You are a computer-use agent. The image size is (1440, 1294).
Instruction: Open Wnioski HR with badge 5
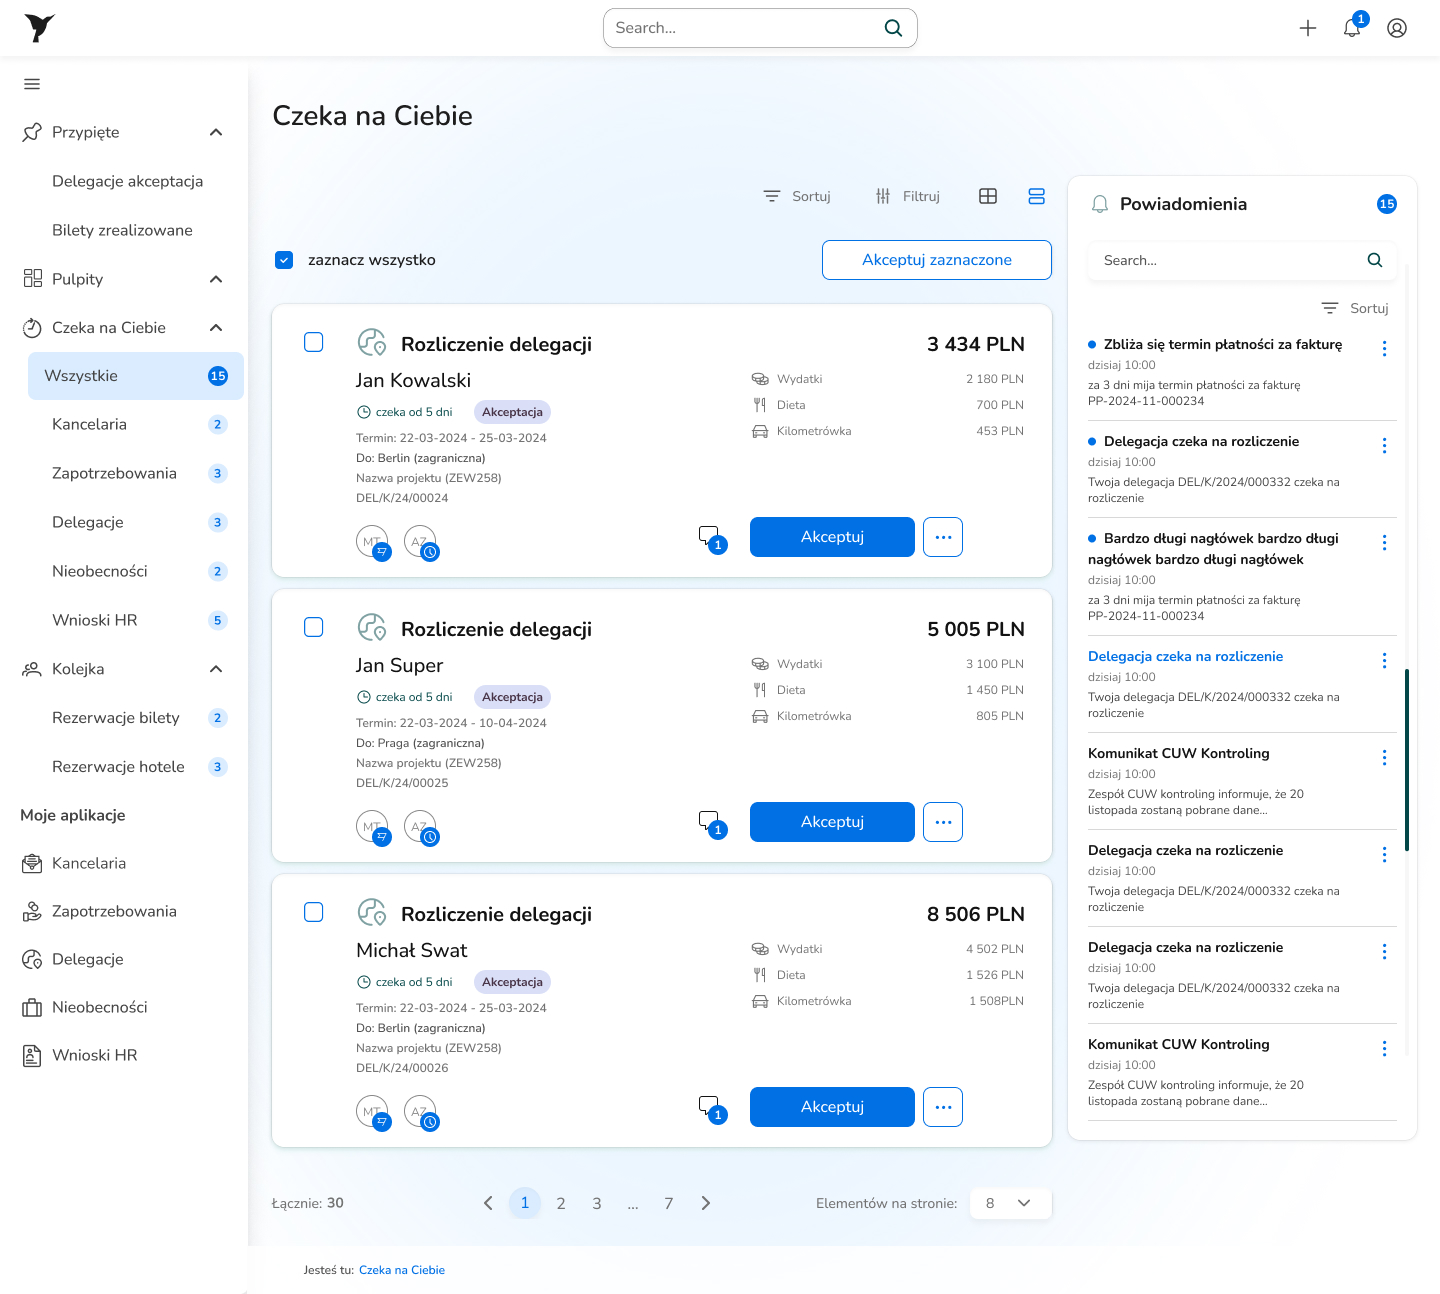(136, 620)
